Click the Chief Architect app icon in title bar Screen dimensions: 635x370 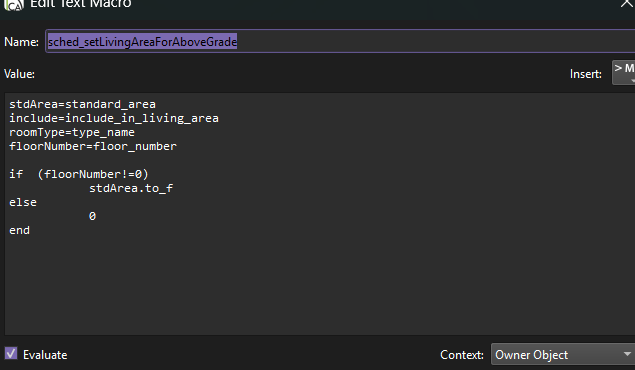[x=14, y=5]
